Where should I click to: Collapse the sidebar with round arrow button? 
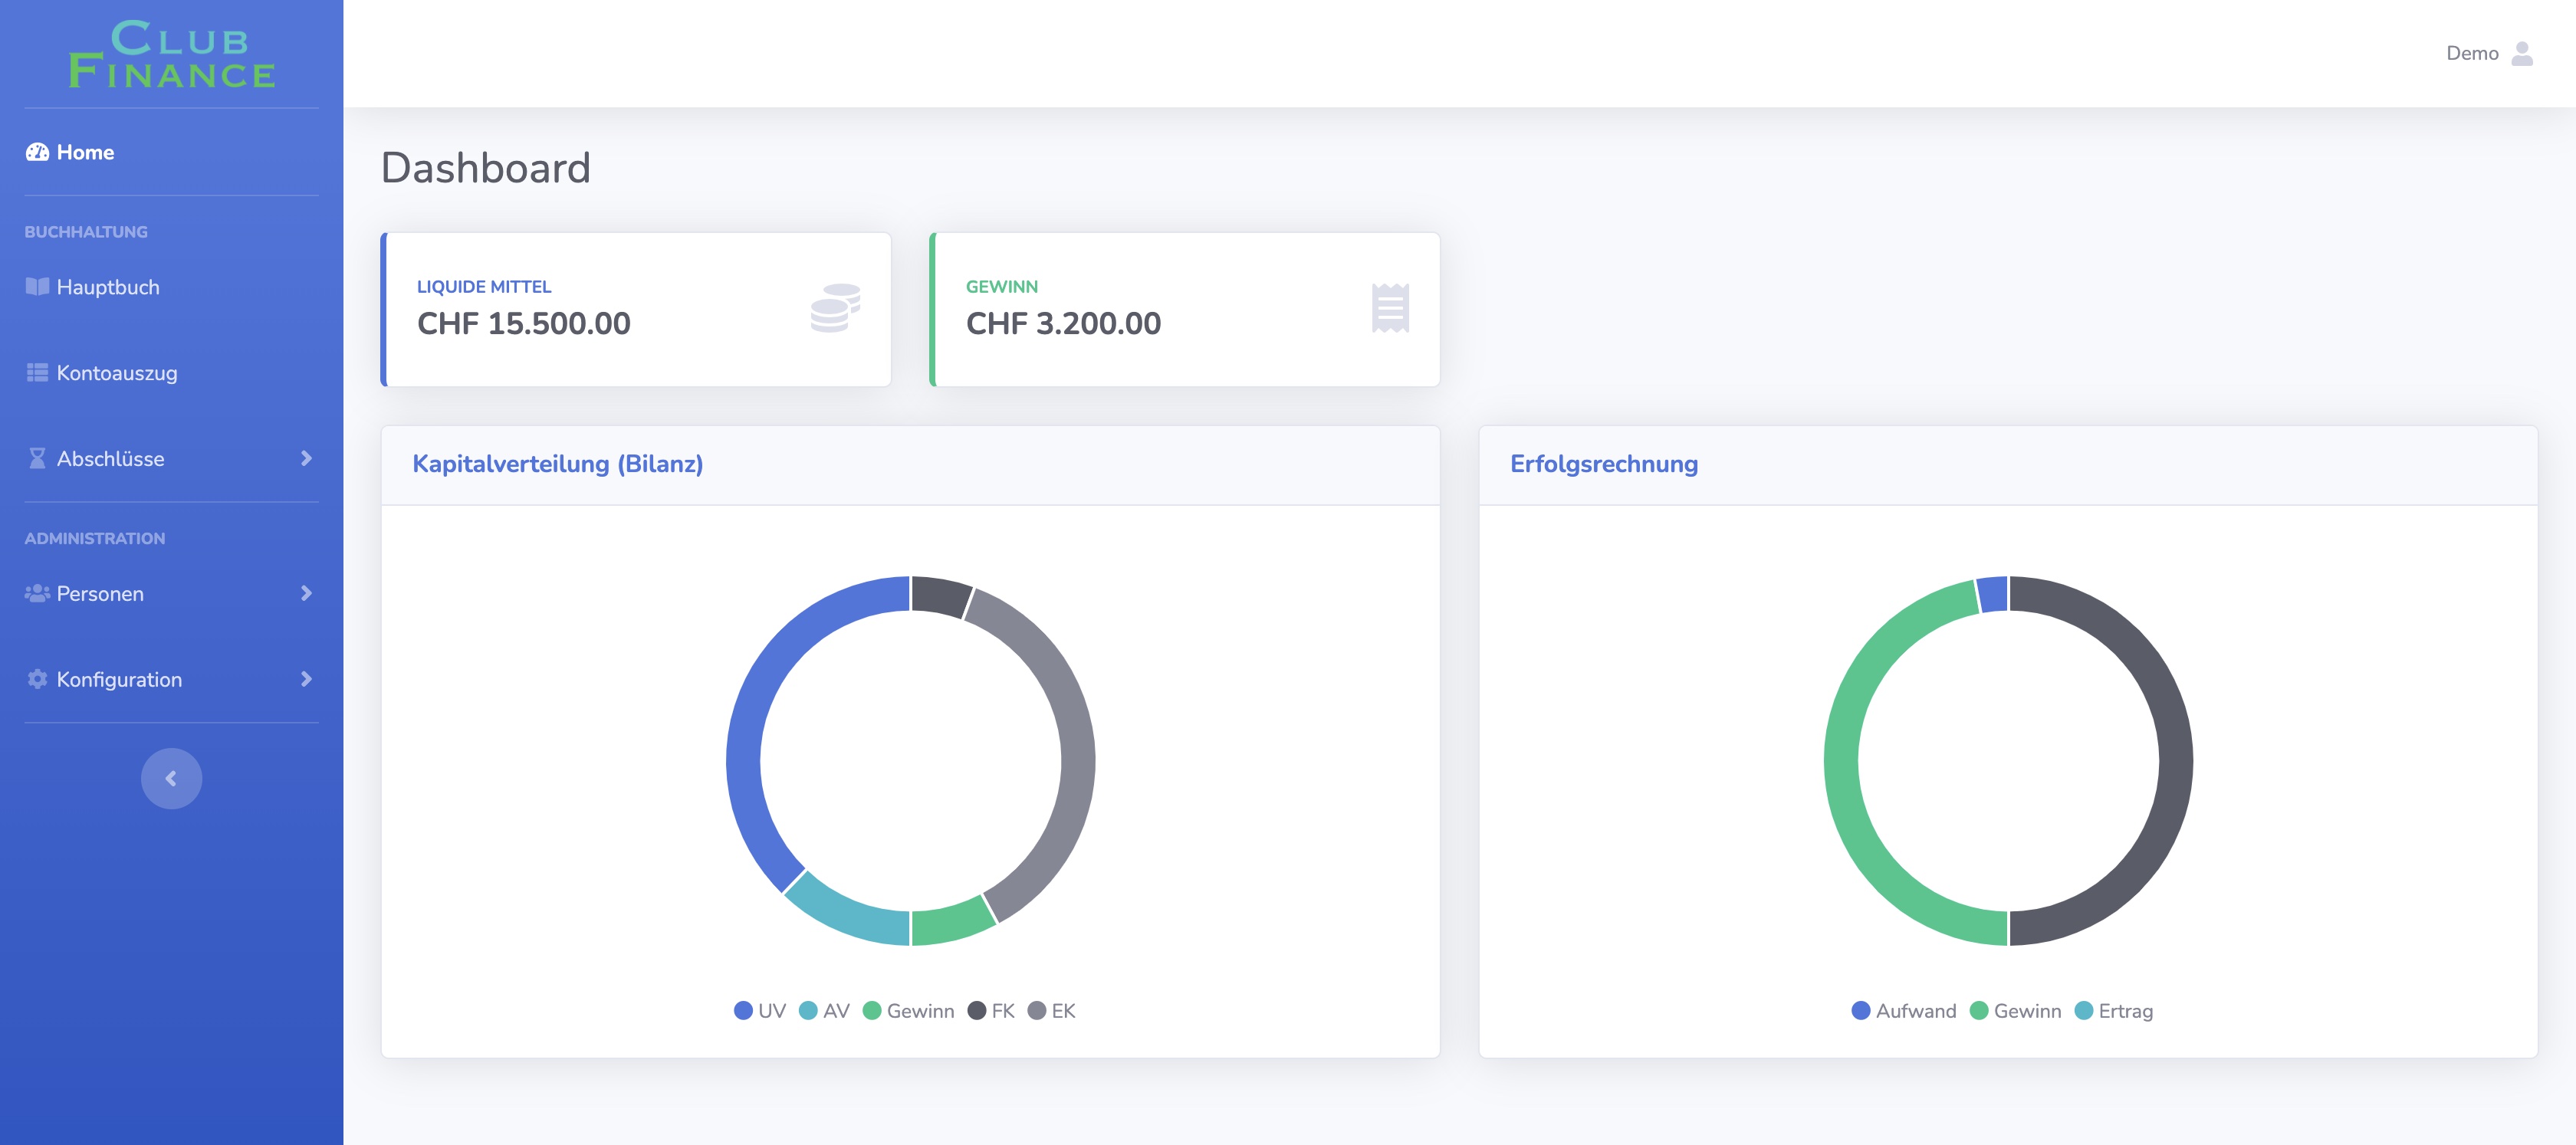coord(171,779)
